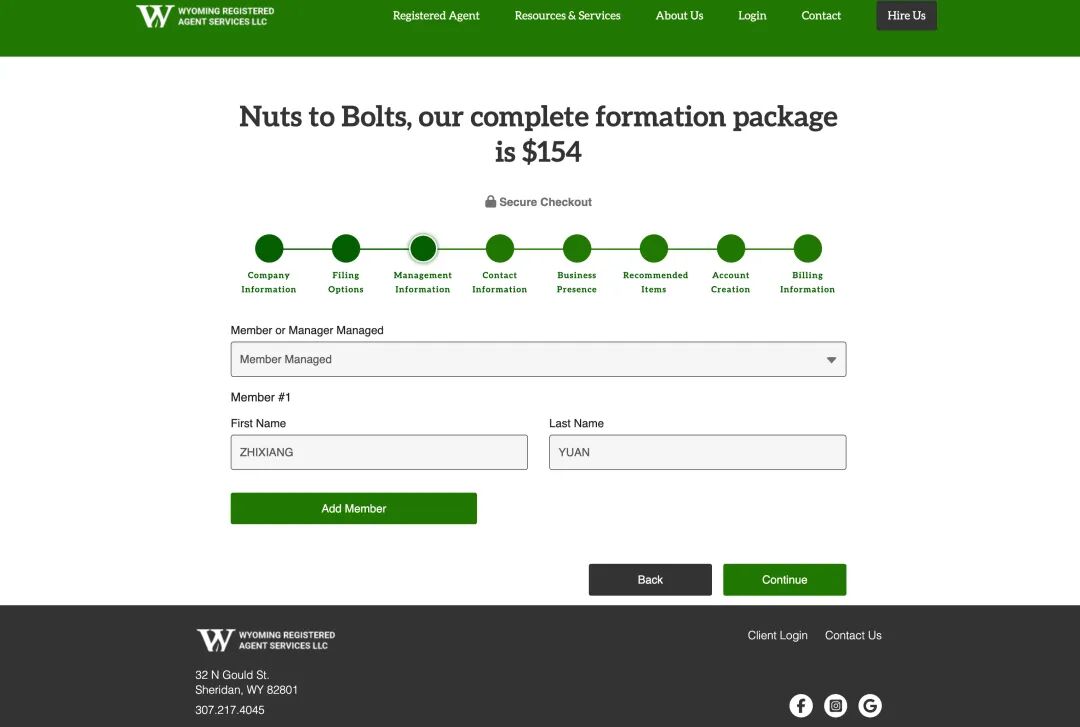Go to Filing Options step circle
The height and width of the screenshot is (727, 1080).
tap(346, 248)
